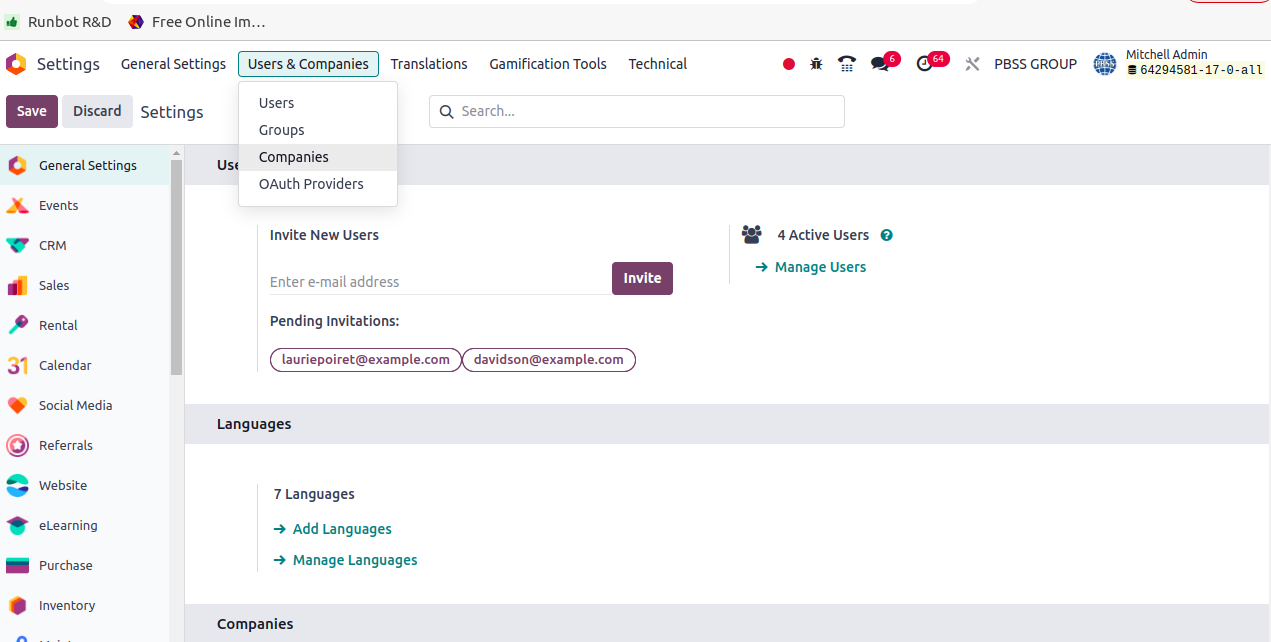Open the Translations menu

tap(429, 64)
